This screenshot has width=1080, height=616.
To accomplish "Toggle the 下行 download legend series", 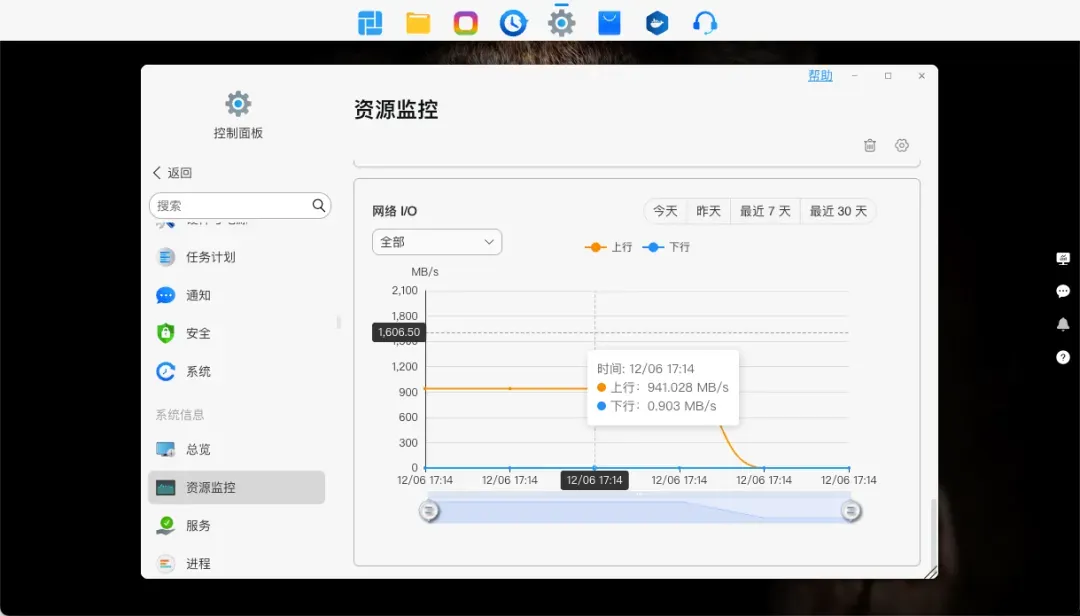I will 667,247.
